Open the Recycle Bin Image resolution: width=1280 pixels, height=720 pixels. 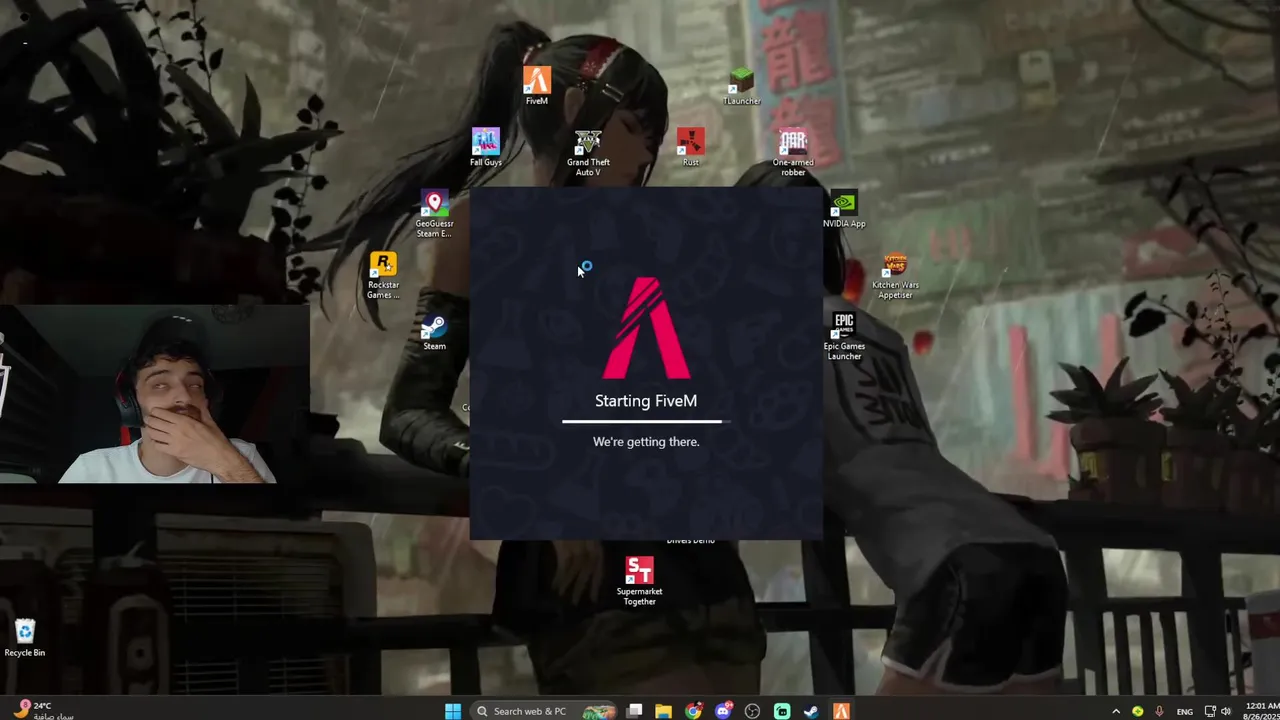pyautogui.click(x=25, y=637)
